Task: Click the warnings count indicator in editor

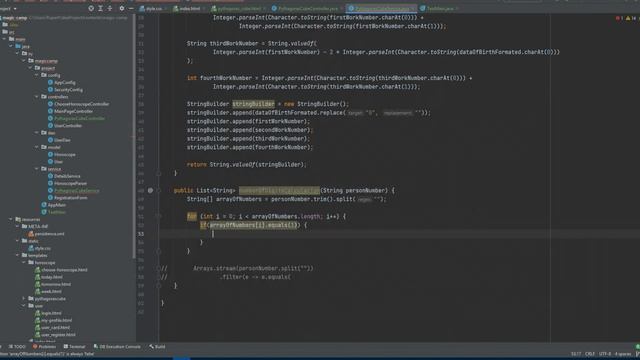Action: coord(631,18)
